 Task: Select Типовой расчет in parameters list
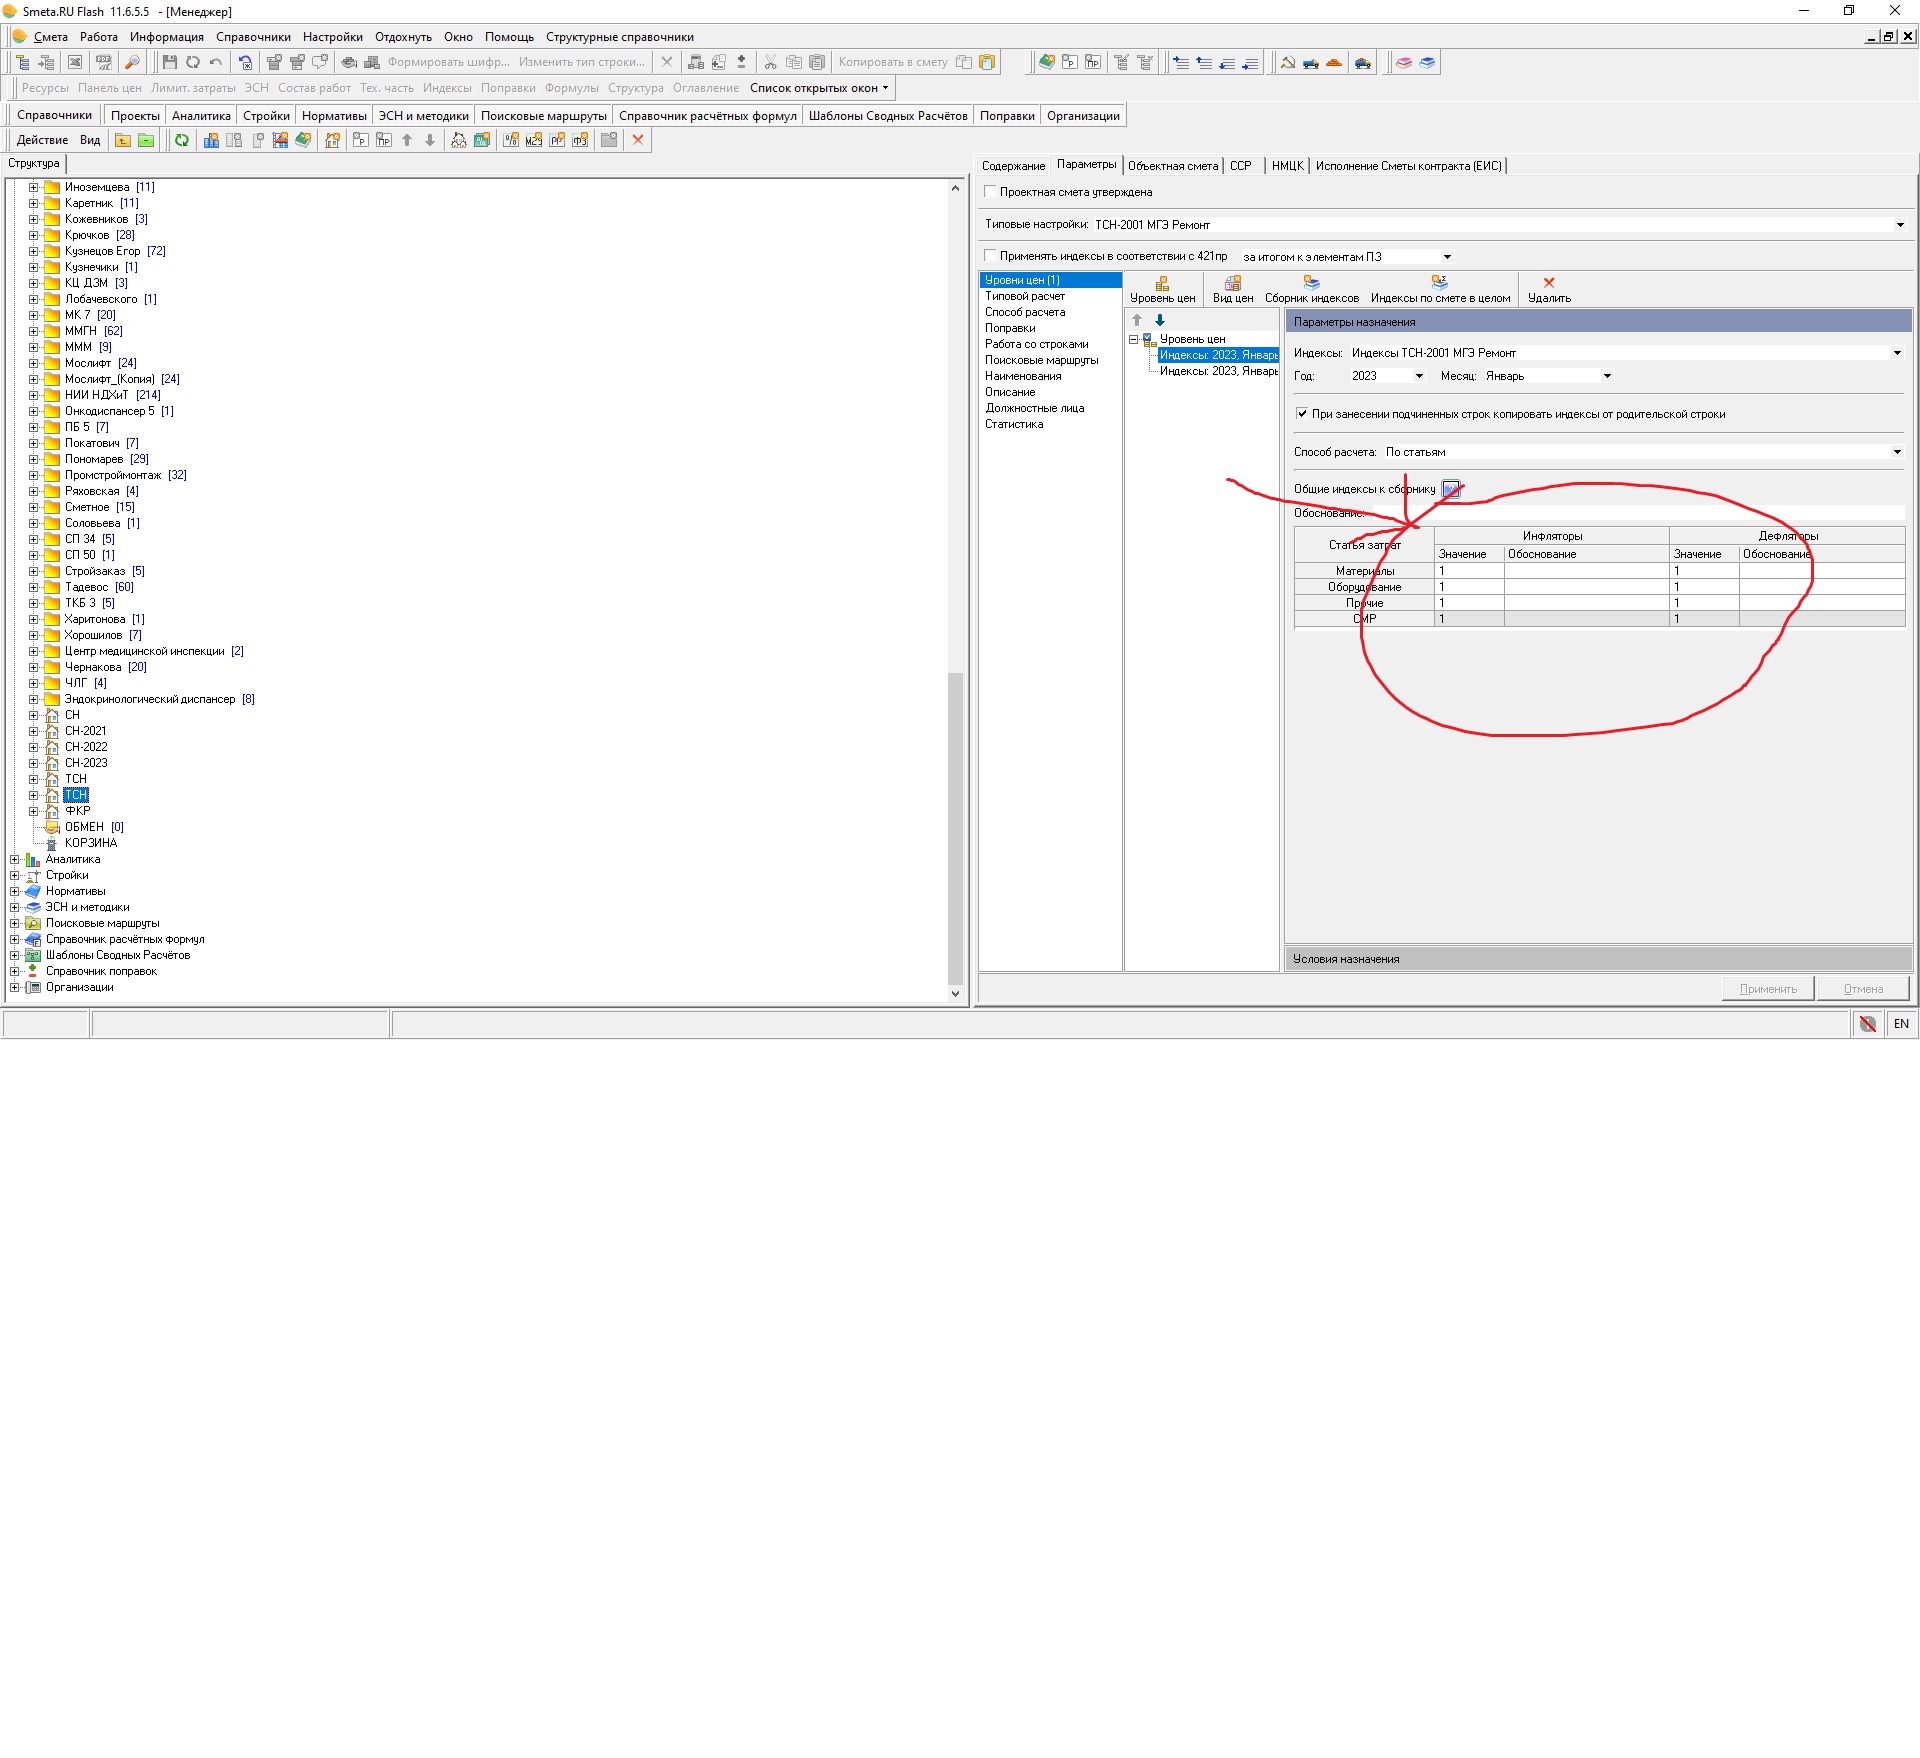coord(1024,296)
